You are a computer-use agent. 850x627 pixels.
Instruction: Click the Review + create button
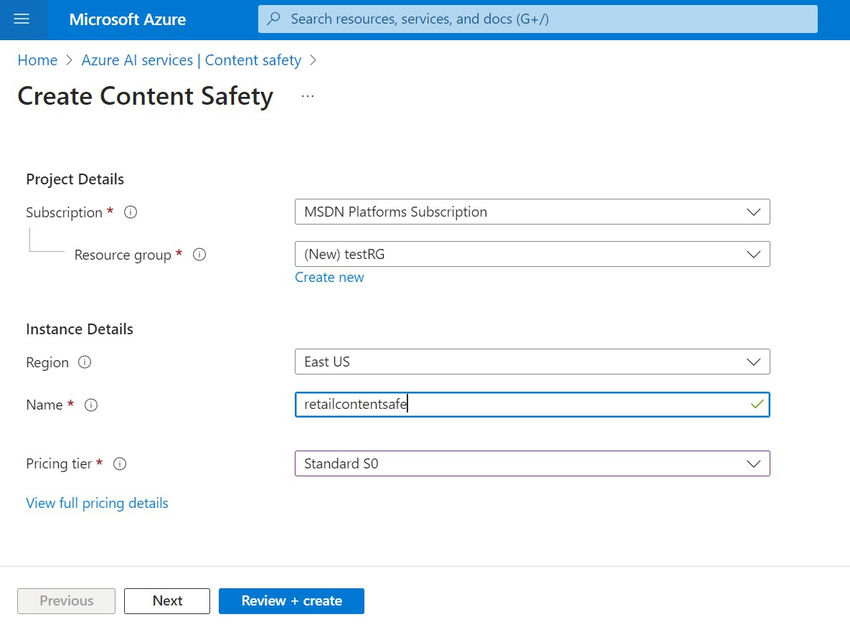(291, 601)
